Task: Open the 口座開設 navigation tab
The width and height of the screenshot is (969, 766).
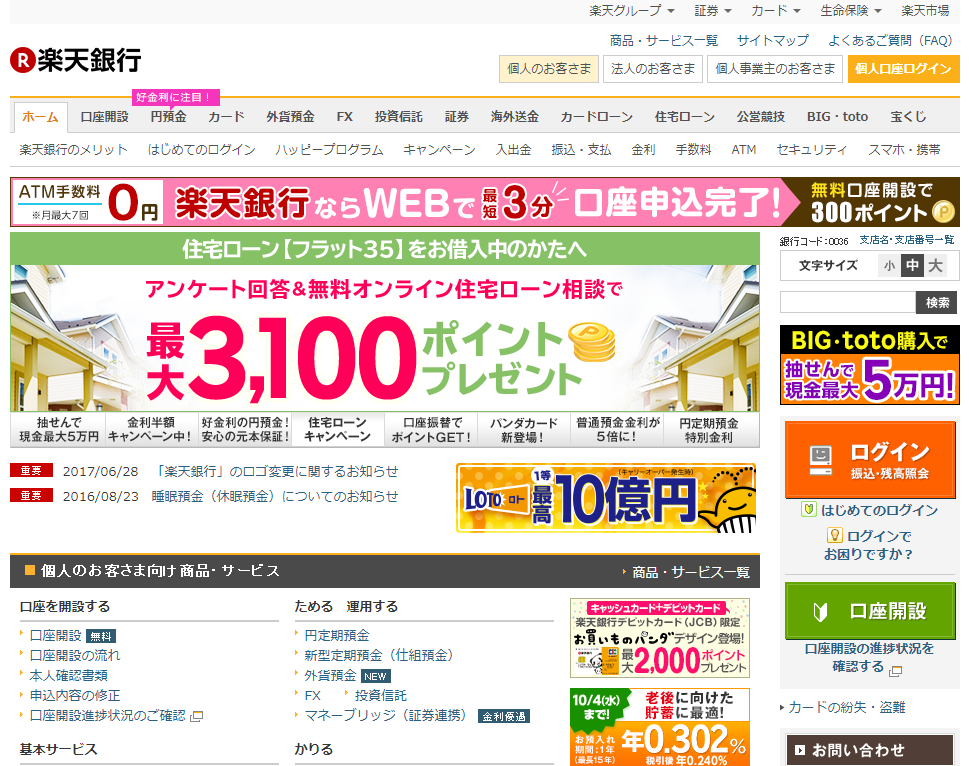Action: coord(104,117)
